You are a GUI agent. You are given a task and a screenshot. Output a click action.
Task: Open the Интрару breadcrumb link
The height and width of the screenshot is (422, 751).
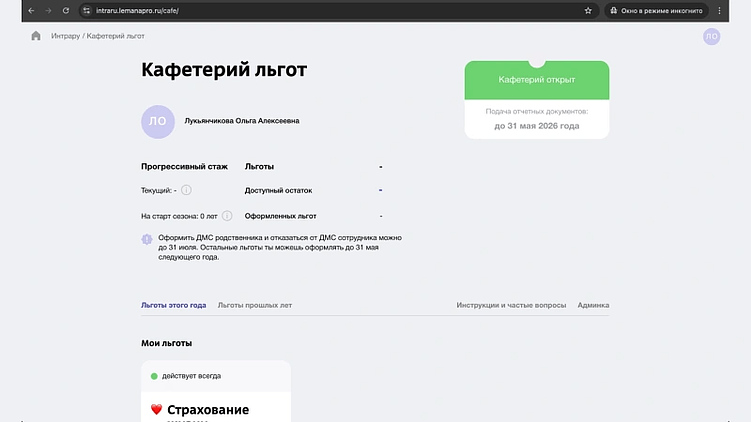(x=66, y=36)
